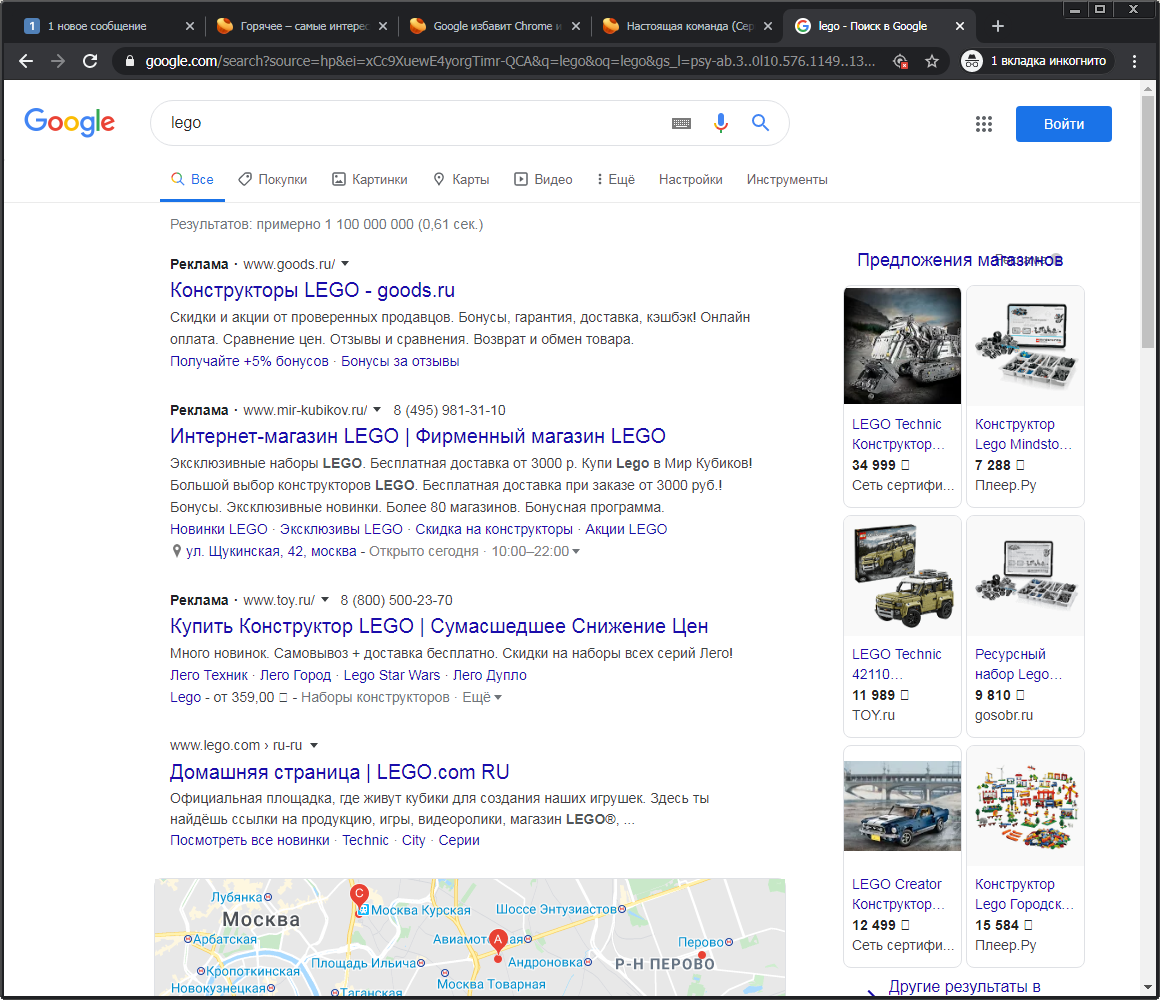Click the 'Войти' sign-in button
This screenshot has width=1160, height=1000.
click(1064, 124)
